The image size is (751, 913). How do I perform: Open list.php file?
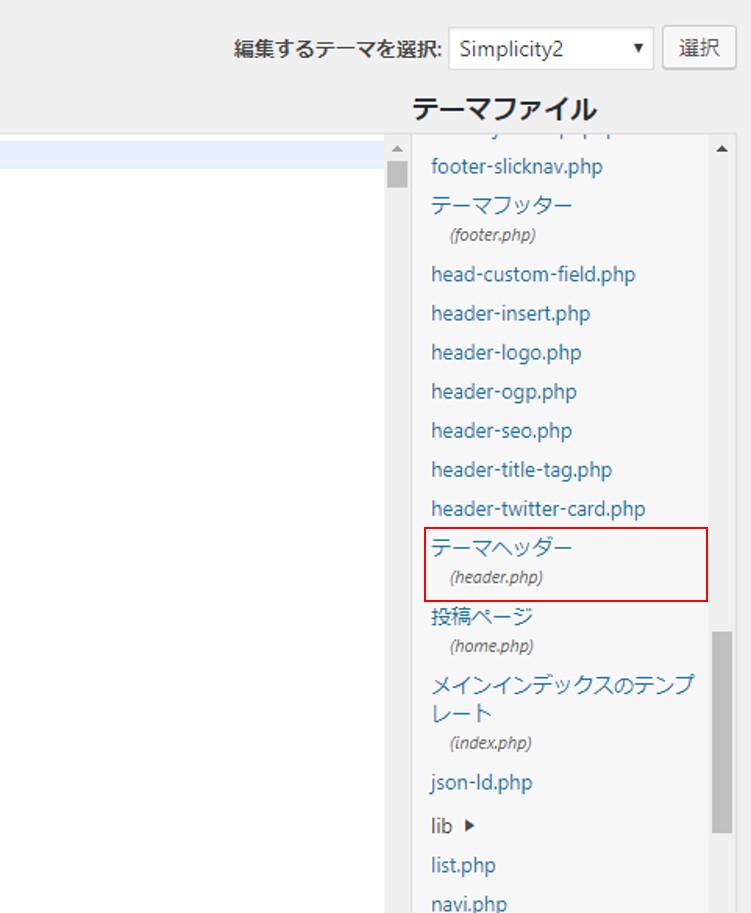[463, 865]
